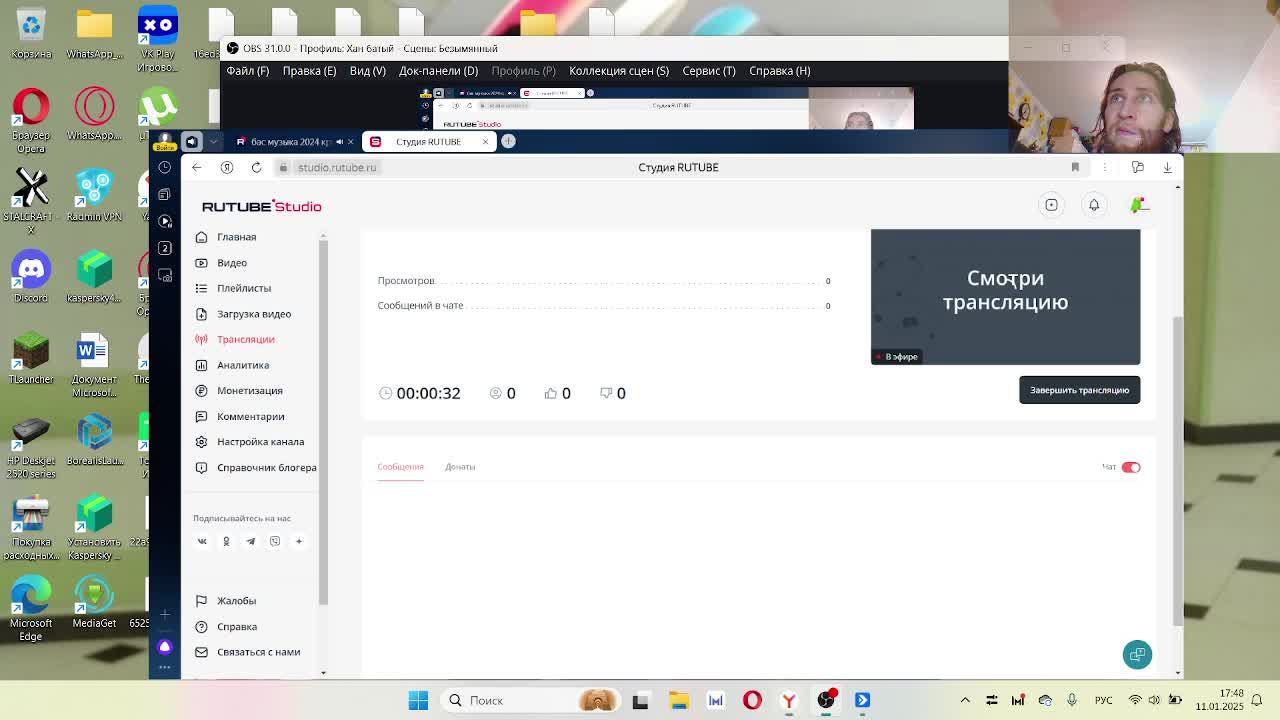Screen dimensions: 1280x720
Task: Click the studio.rutube.ru address field
Action: pyautogui.click(x=337, y=167)
